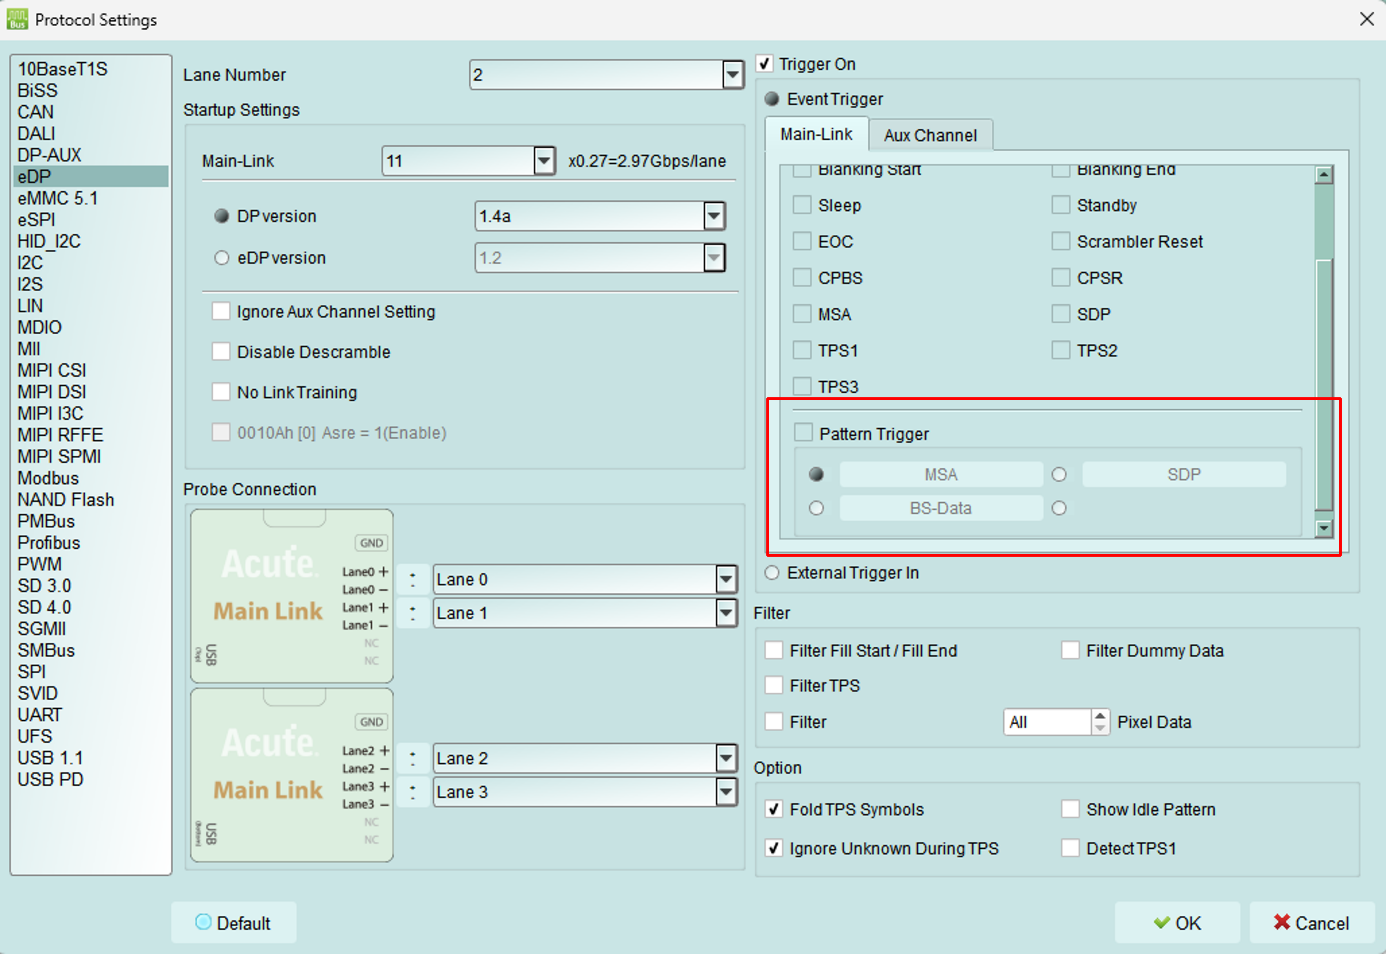The width and height of the screenshot is (1386, 954).
Task: Click the polarity swap icon beside Lane 0
Action: 412,579
